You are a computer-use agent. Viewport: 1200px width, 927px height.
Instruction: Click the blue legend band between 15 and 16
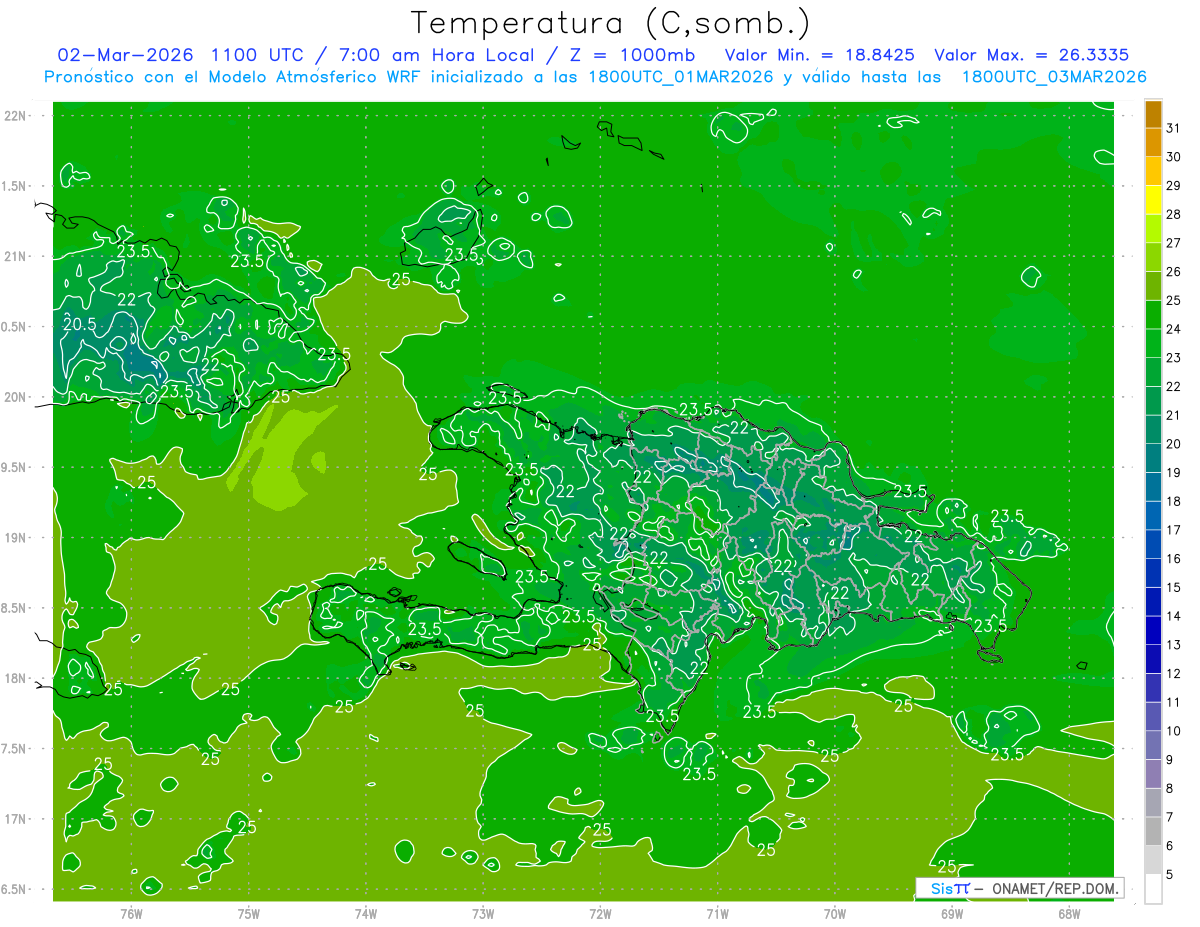[1153, 574]
